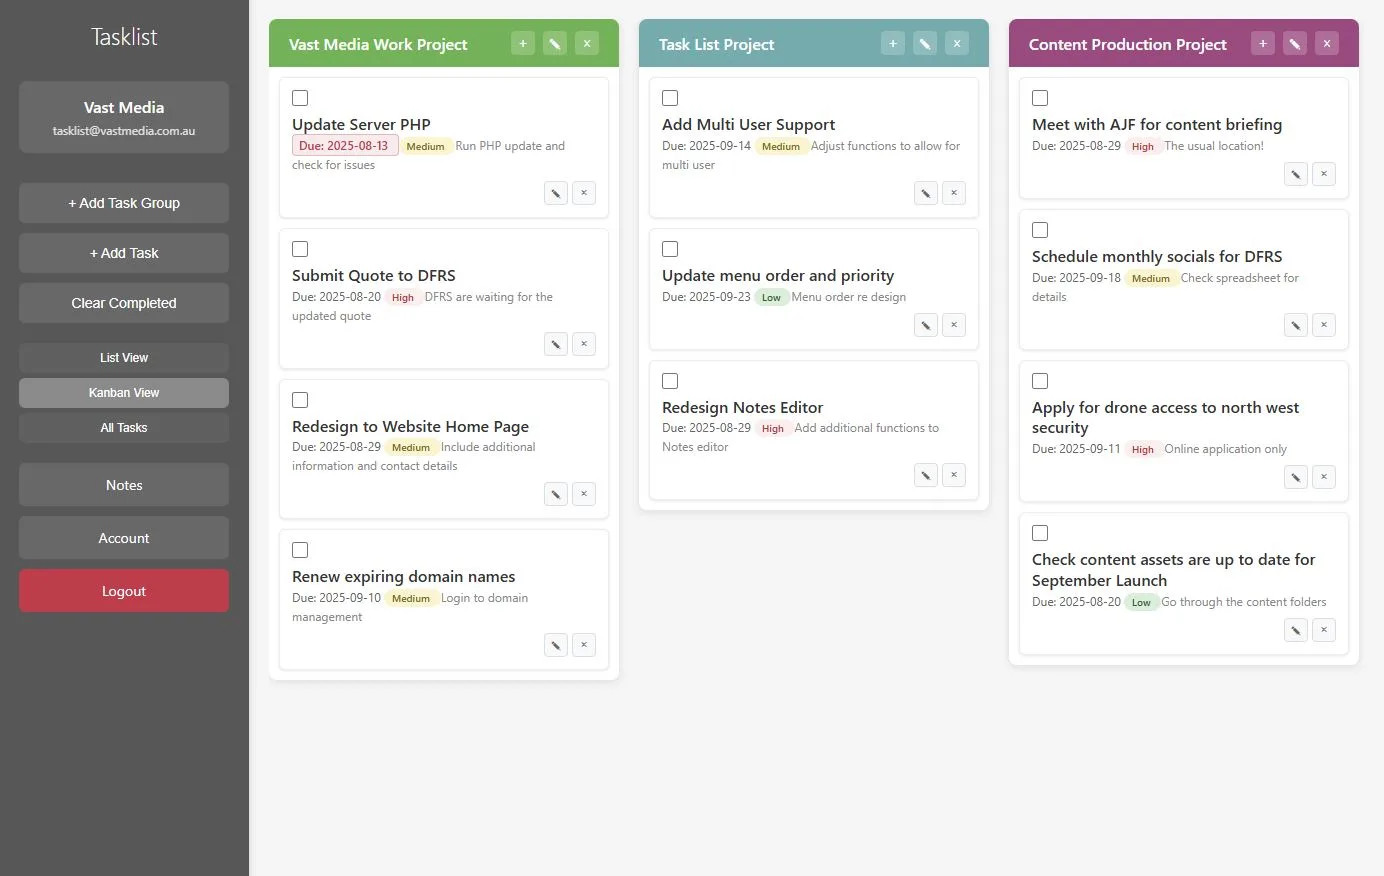1384x876 pixels.
Task: Click 'Go through the content folders' text
Action: tap(1243, 602)
